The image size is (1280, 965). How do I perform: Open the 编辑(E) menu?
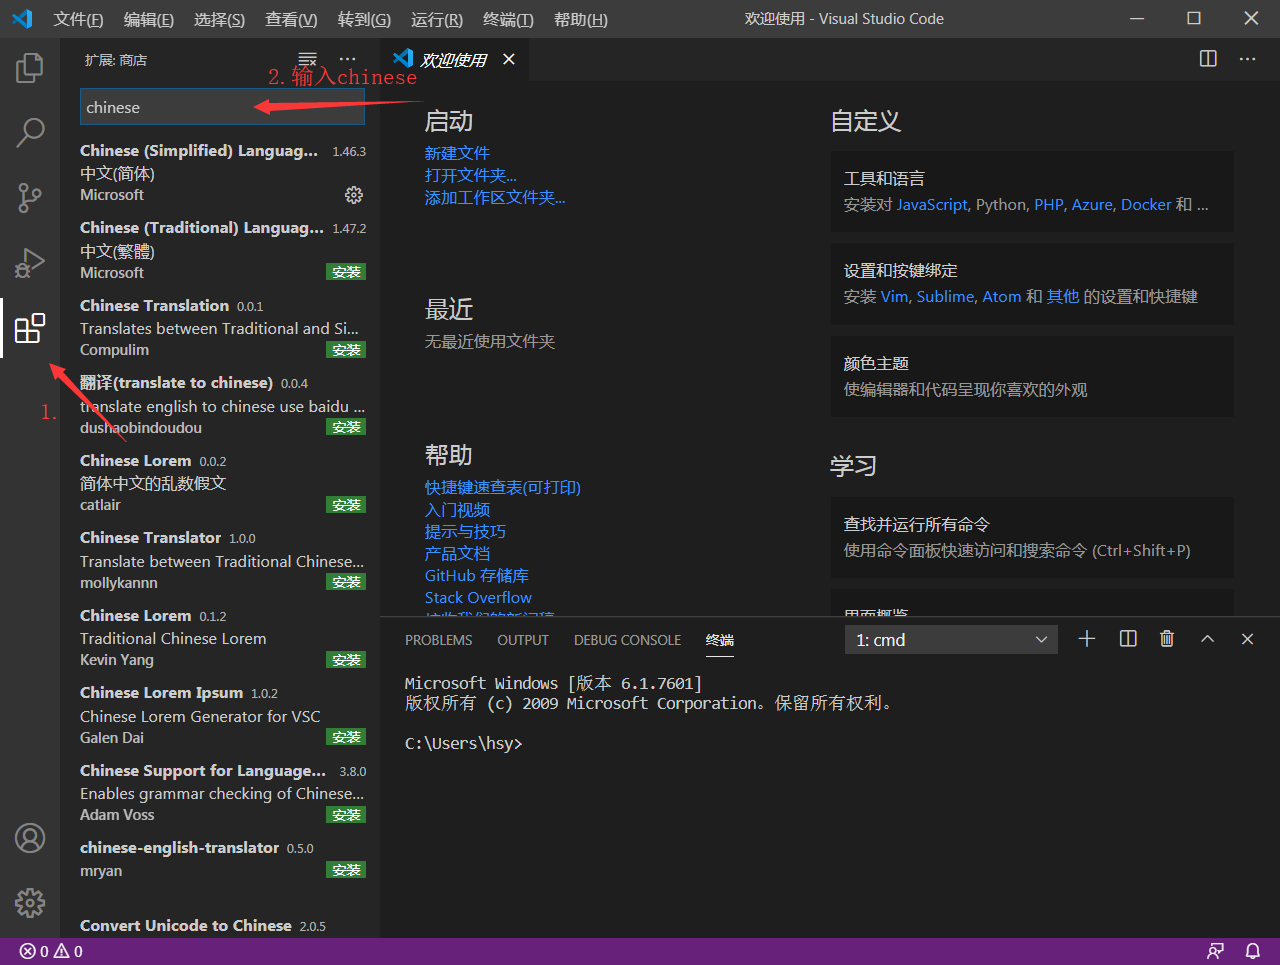(148, 19)
